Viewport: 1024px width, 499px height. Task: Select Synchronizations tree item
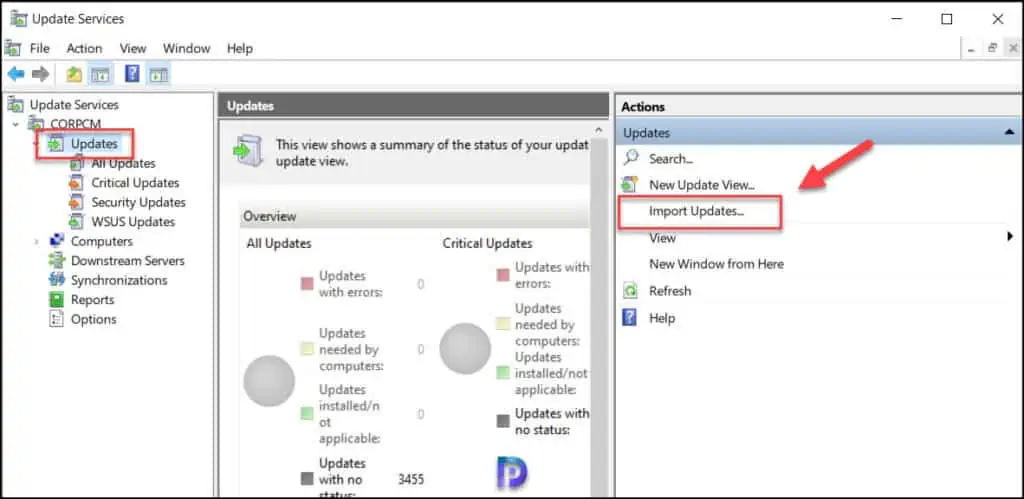[119, 280]
